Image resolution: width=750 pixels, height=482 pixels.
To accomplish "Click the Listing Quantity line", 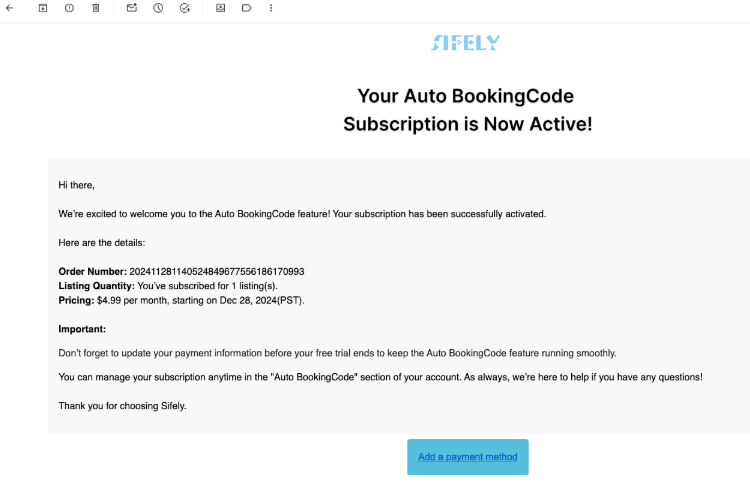I will pyautogui.click(x=168, y=286).
